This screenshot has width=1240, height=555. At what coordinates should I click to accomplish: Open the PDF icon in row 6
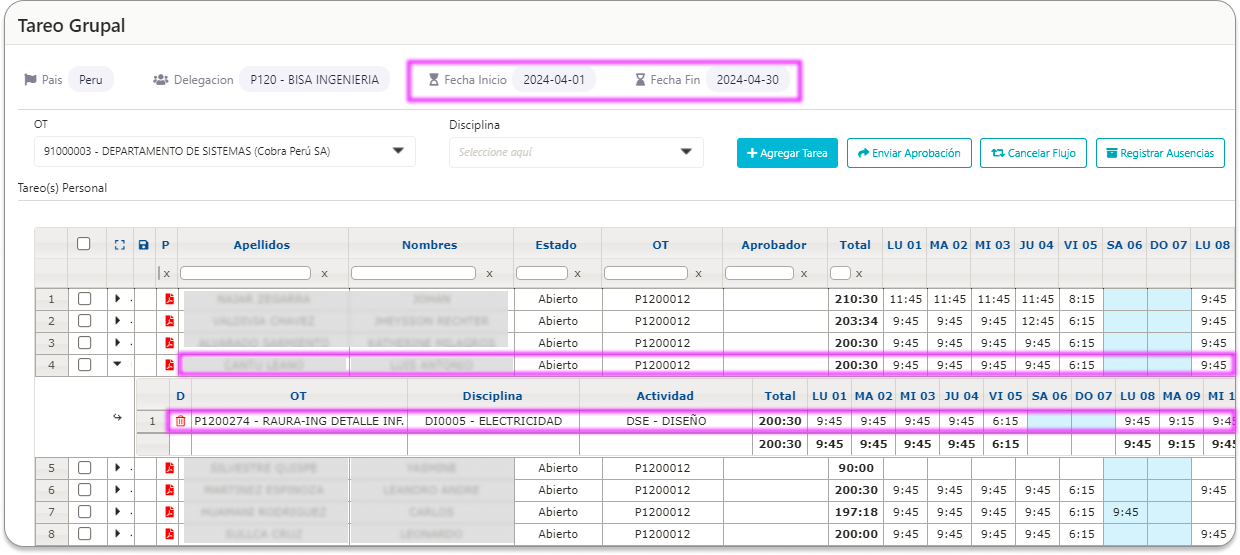tap(169, 490)
